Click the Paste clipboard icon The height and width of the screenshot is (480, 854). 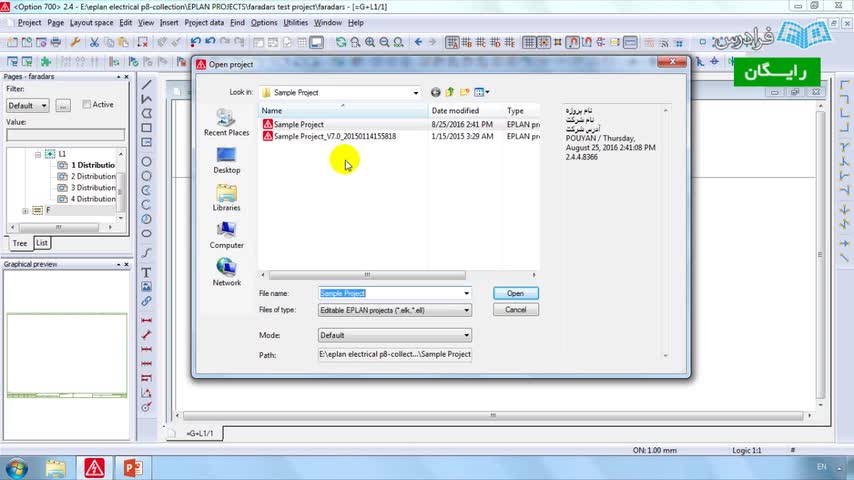click(x=124, y=42)
